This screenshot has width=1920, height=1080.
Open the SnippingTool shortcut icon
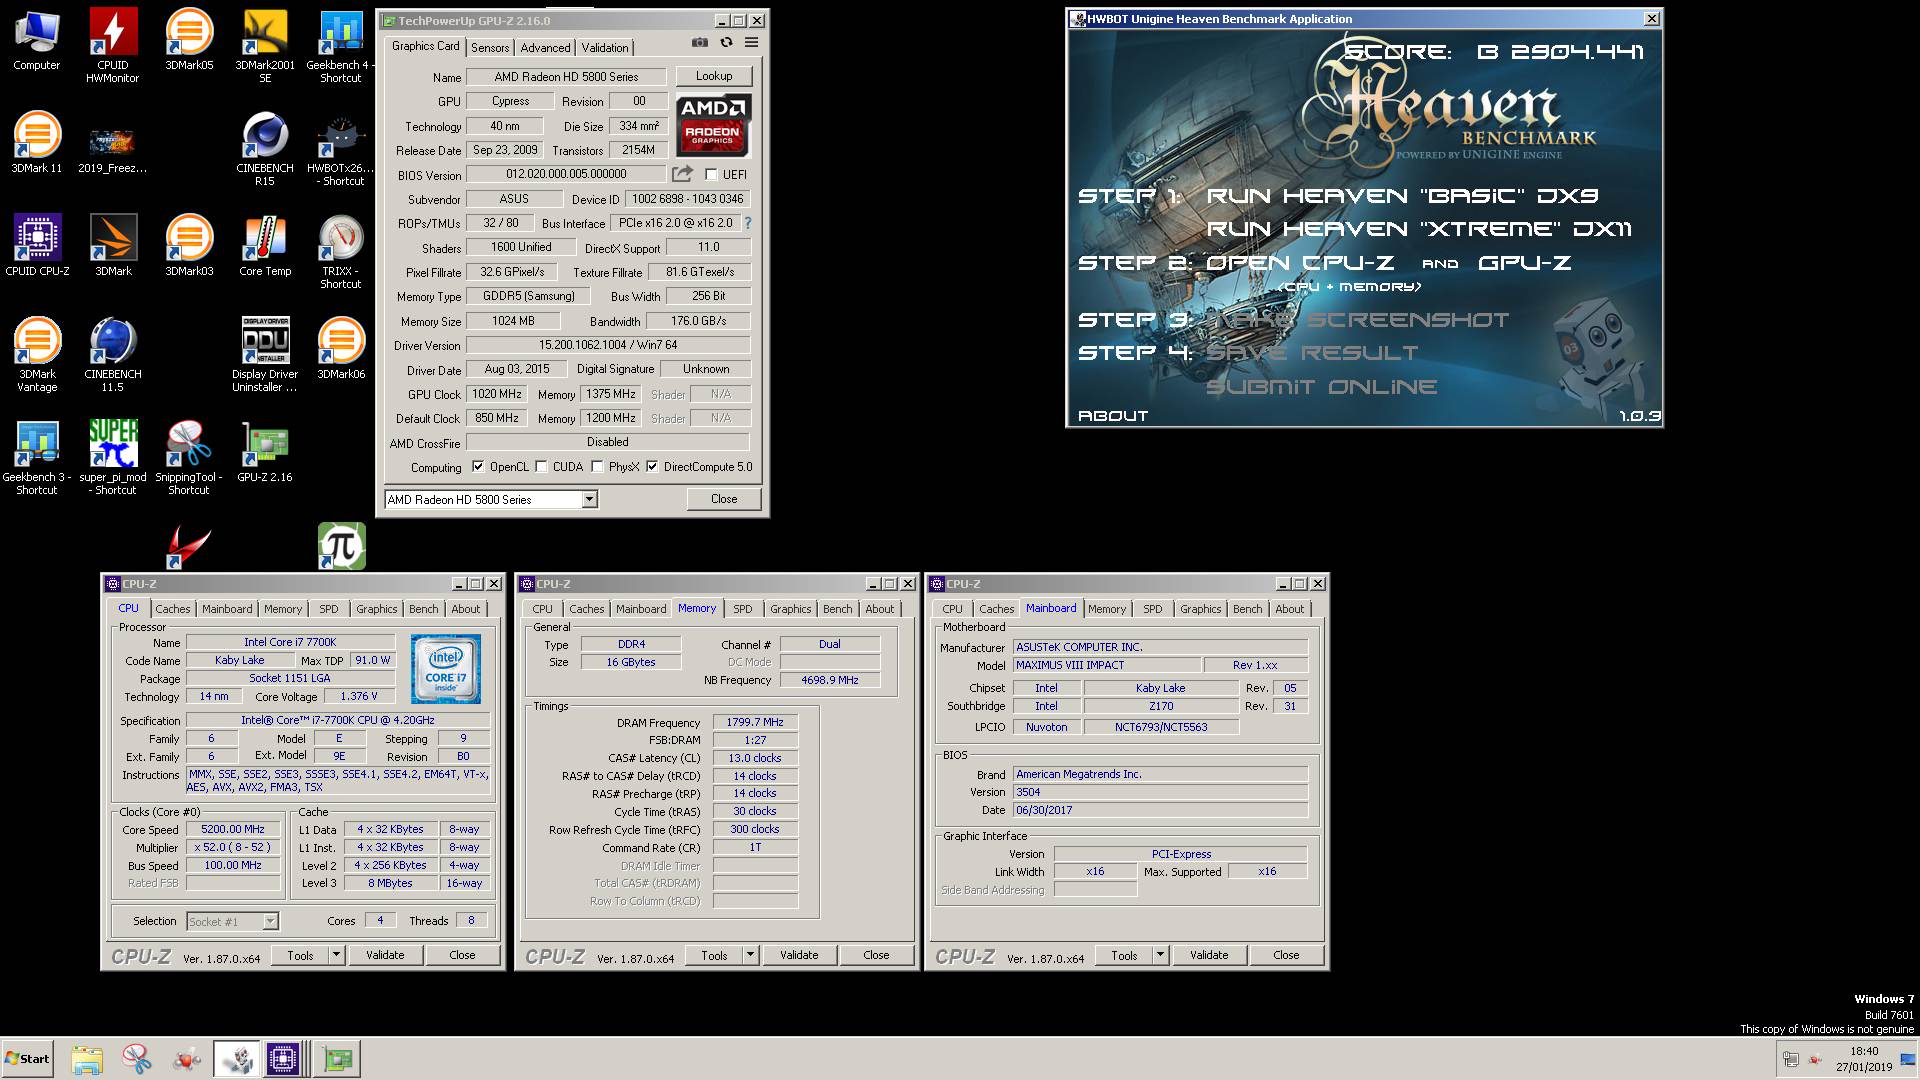click(189, 457)
